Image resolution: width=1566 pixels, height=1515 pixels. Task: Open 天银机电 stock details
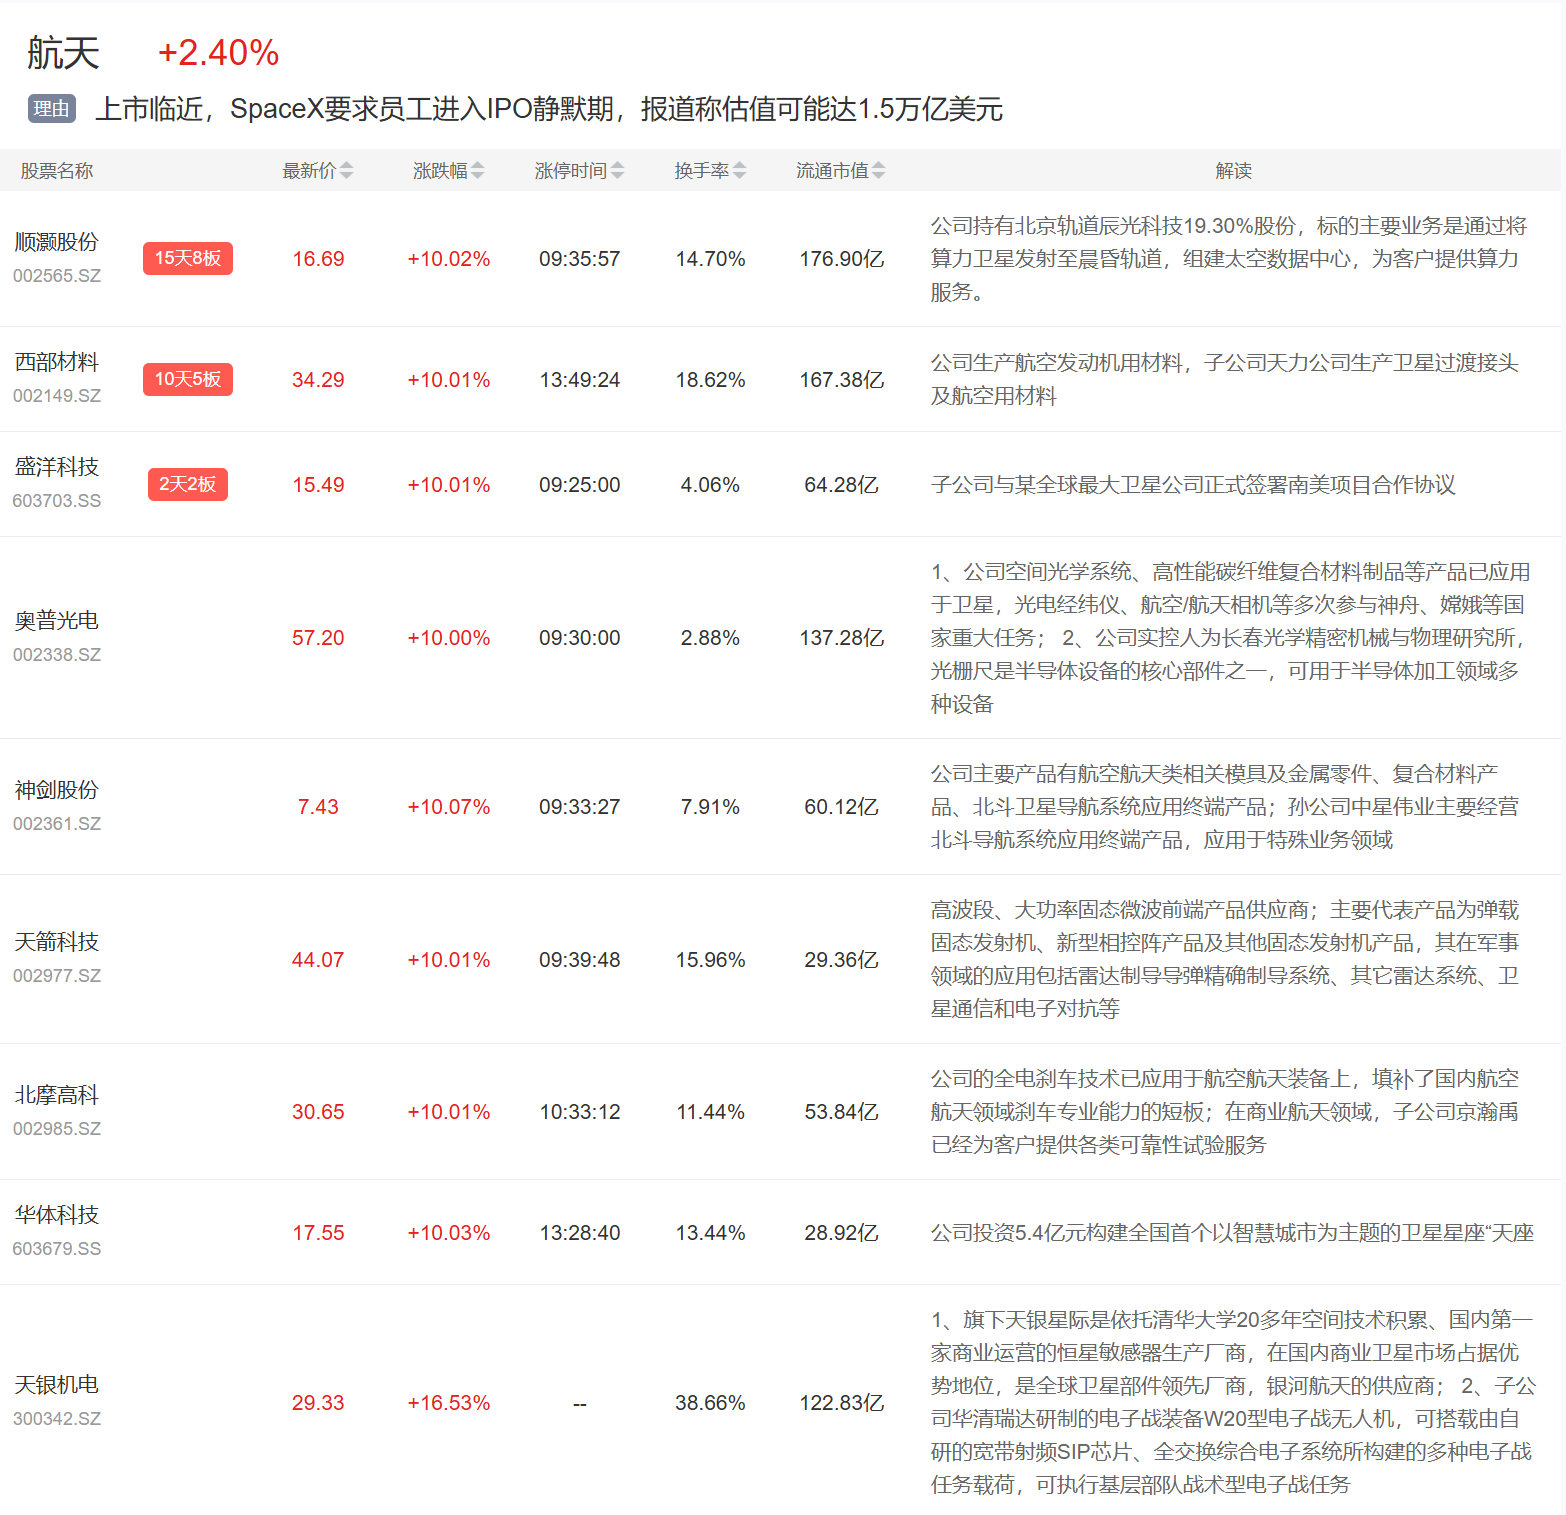pyautogui.click(x=57, y=1385)
